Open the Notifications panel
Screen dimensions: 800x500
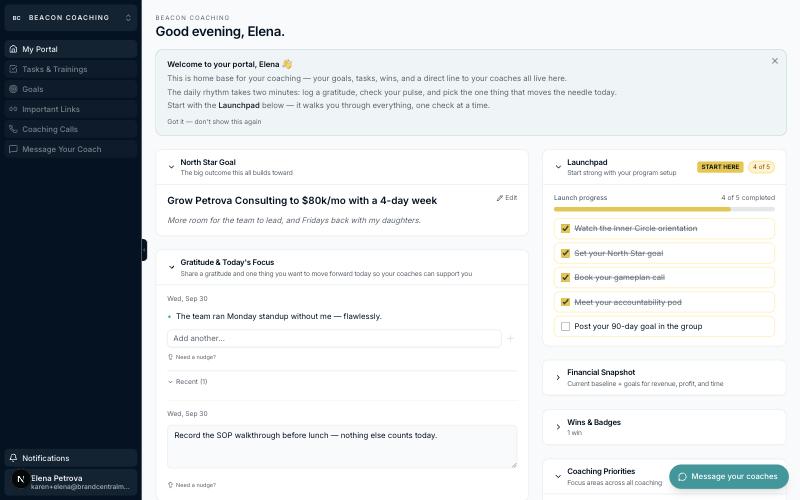[71, 458]
